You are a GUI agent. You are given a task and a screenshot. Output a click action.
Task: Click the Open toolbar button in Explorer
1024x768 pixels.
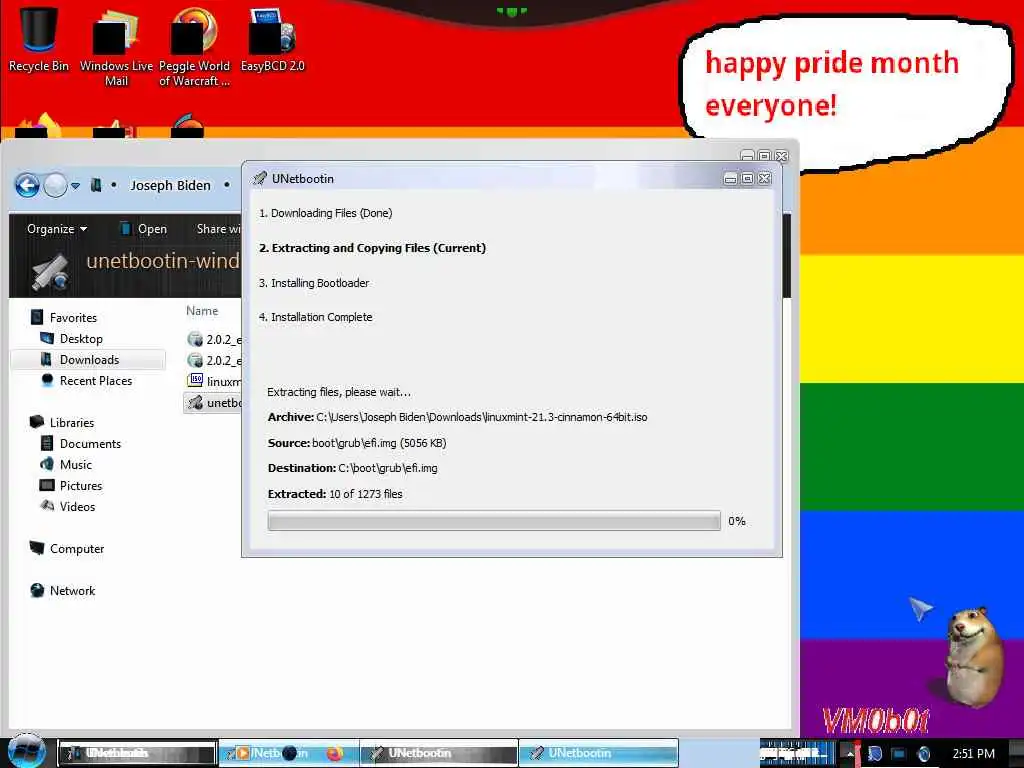click(144, 229)
